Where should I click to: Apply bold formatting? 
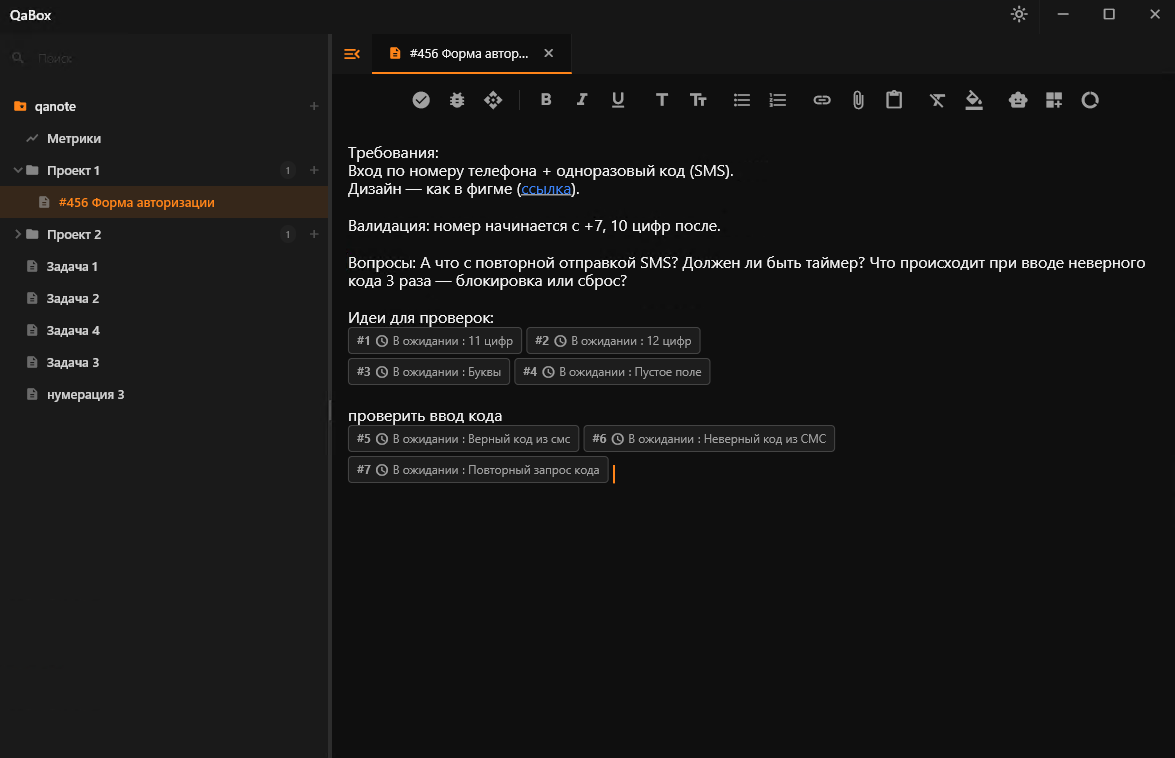click(546, 100)
